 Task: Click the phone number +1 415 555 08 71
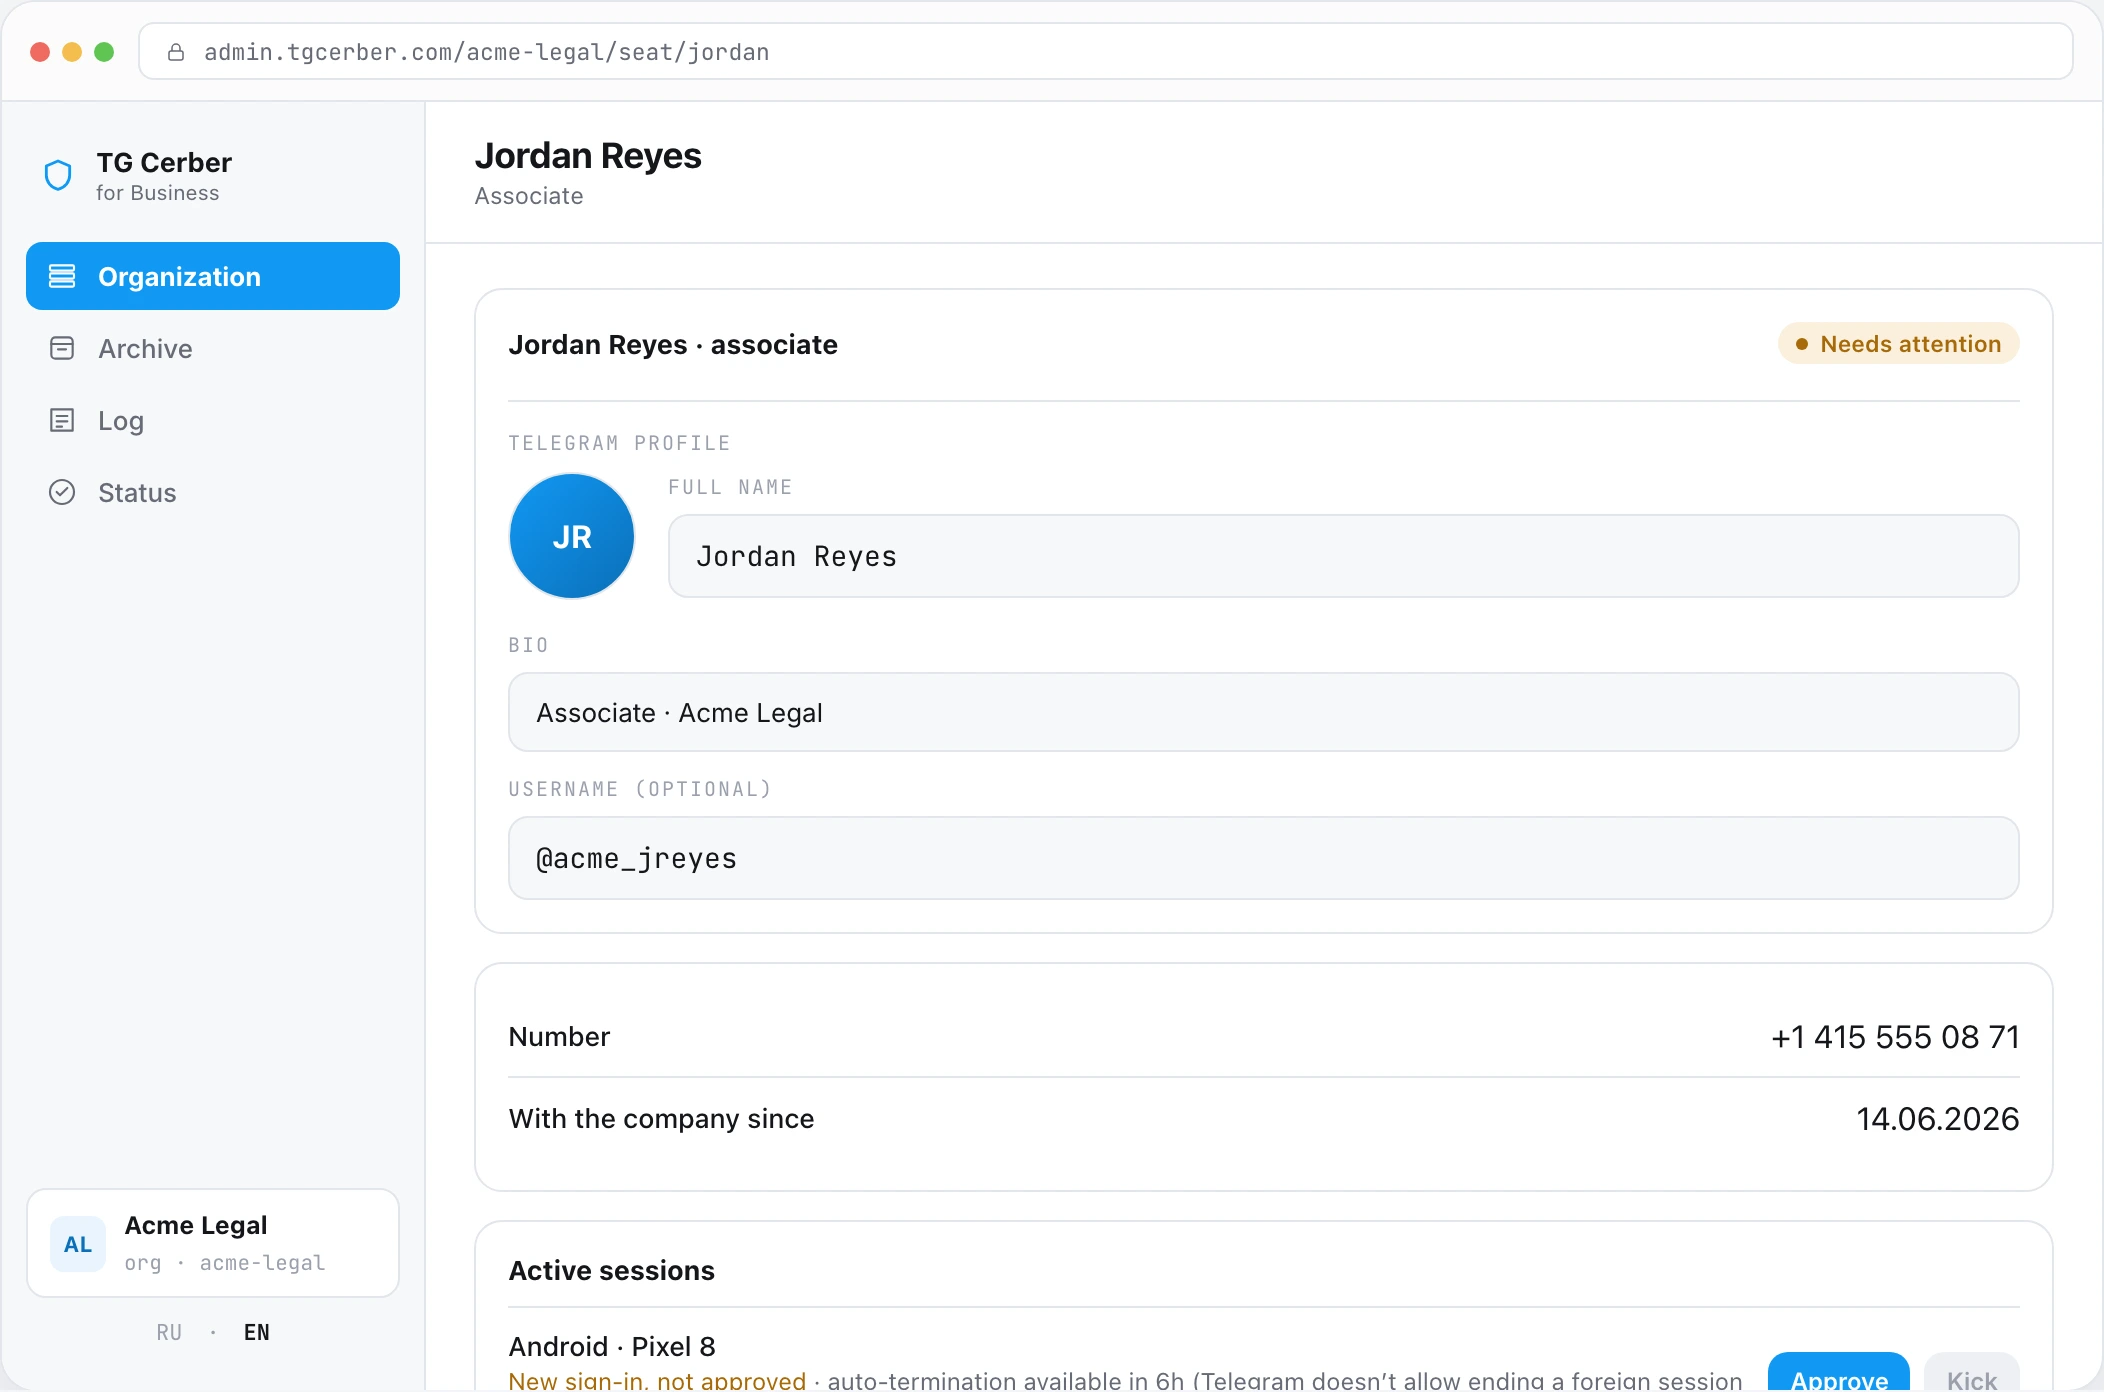point(1895,1037)
